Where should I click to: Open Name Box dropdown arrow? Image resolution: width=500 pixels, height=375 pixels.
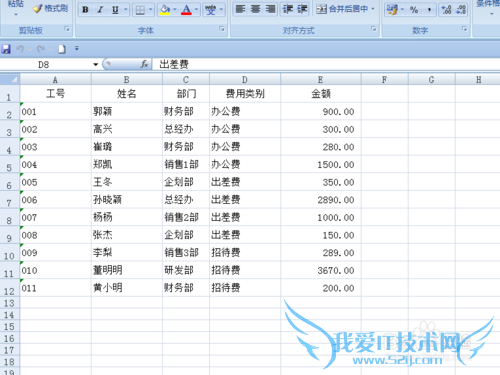tap(95, 64)
